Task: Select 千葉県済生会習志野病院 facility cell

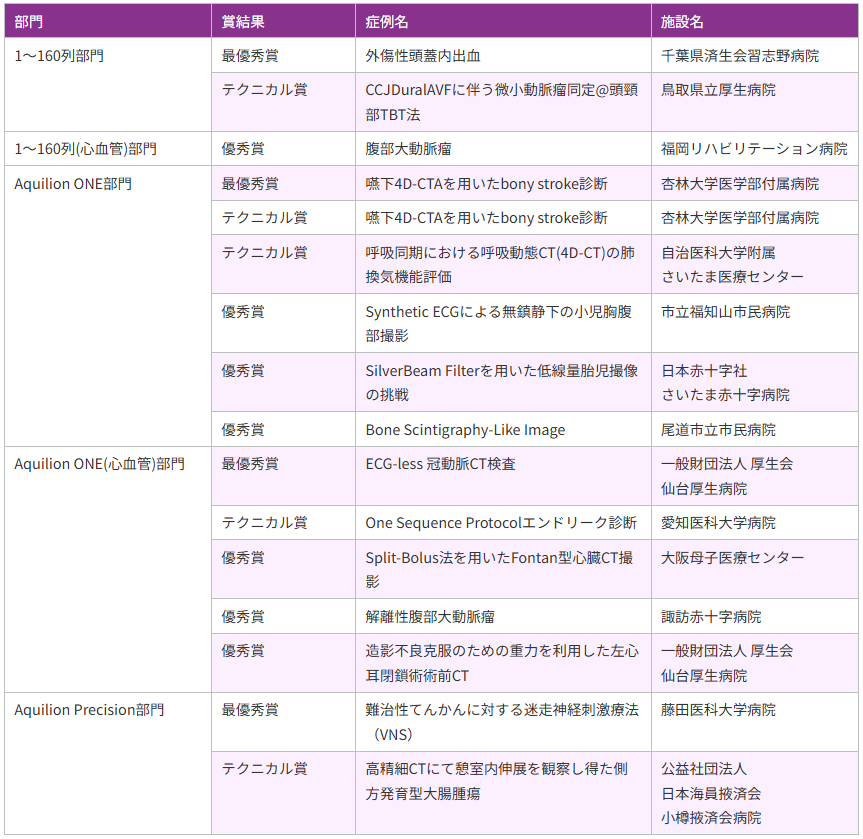Action: [x=739, y=56]
